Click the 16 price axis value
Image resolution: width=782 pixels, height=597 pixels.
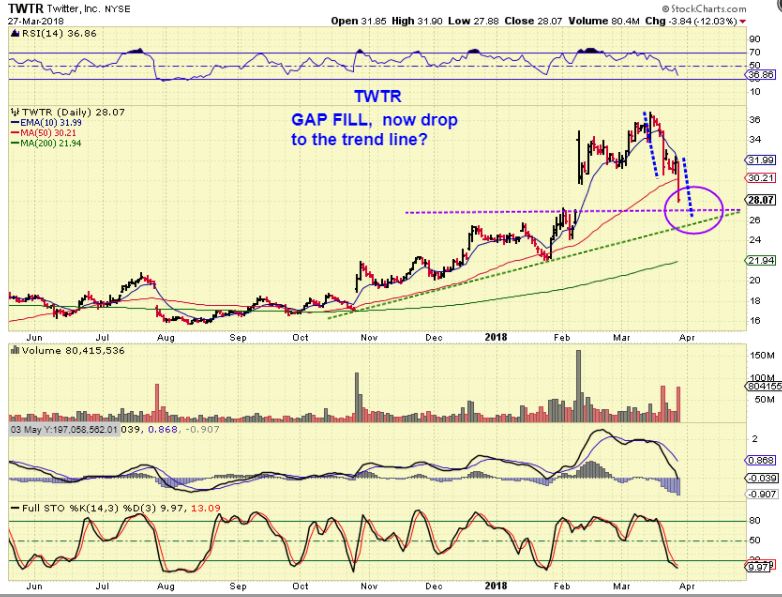tap(755, 321)
